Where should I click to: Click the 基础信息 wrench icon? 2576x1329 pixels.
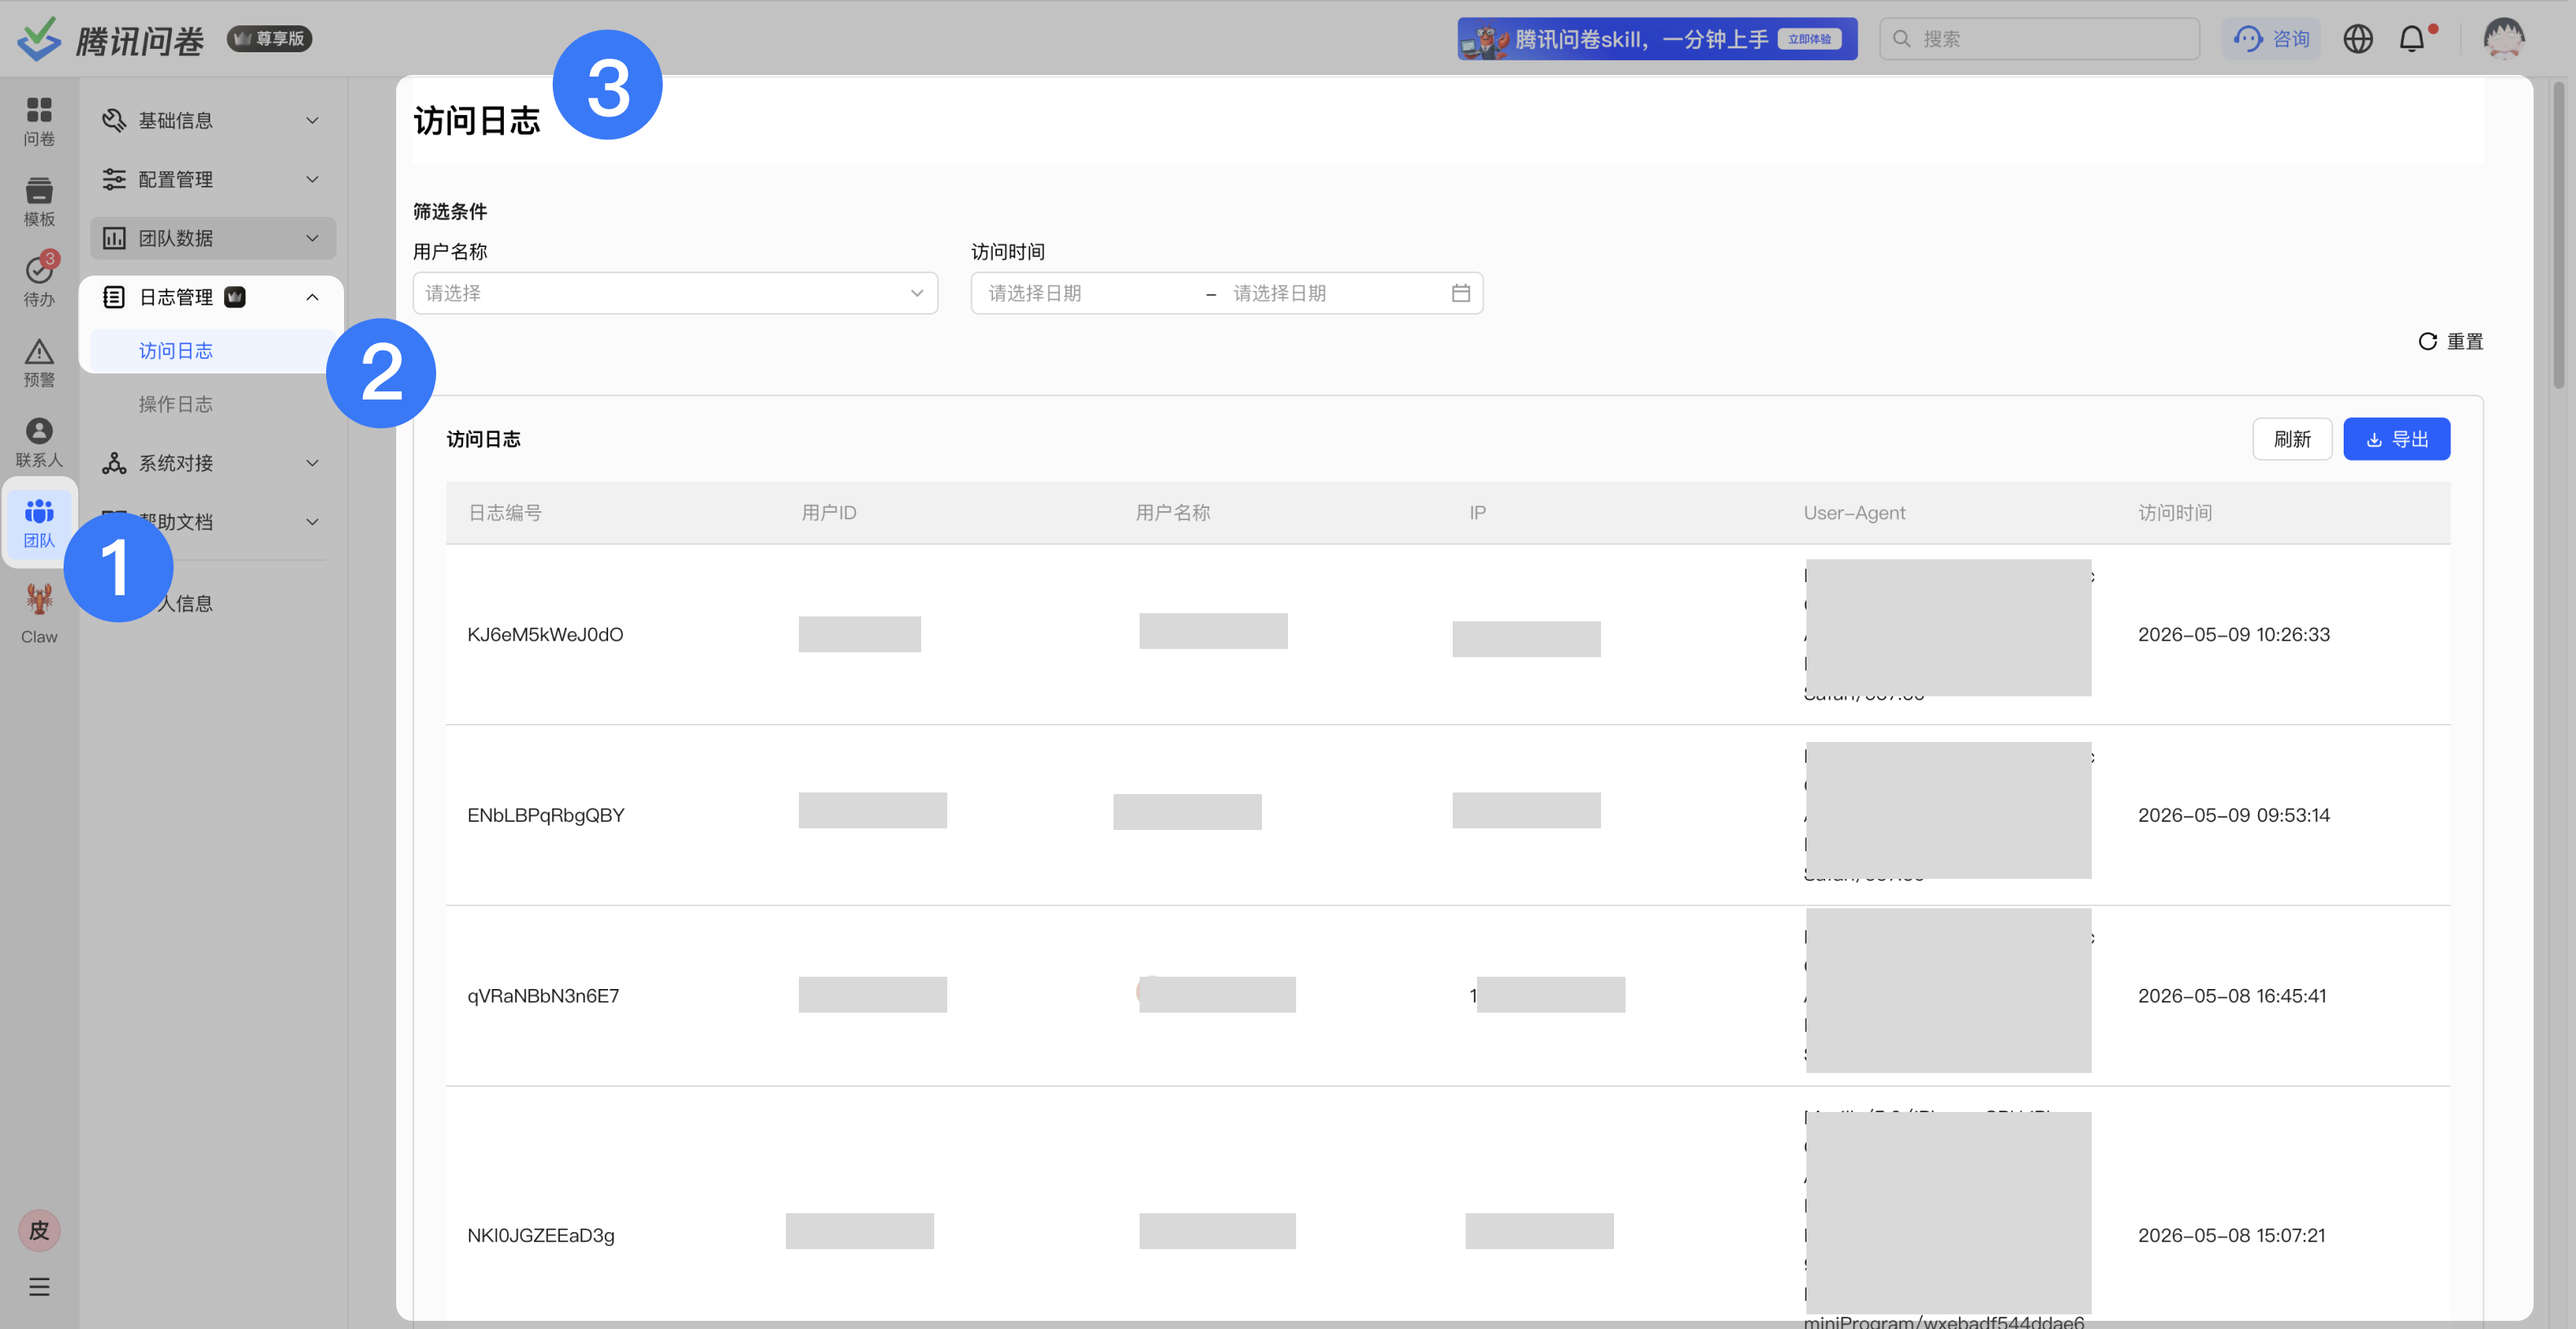click(x=114, y=120)
